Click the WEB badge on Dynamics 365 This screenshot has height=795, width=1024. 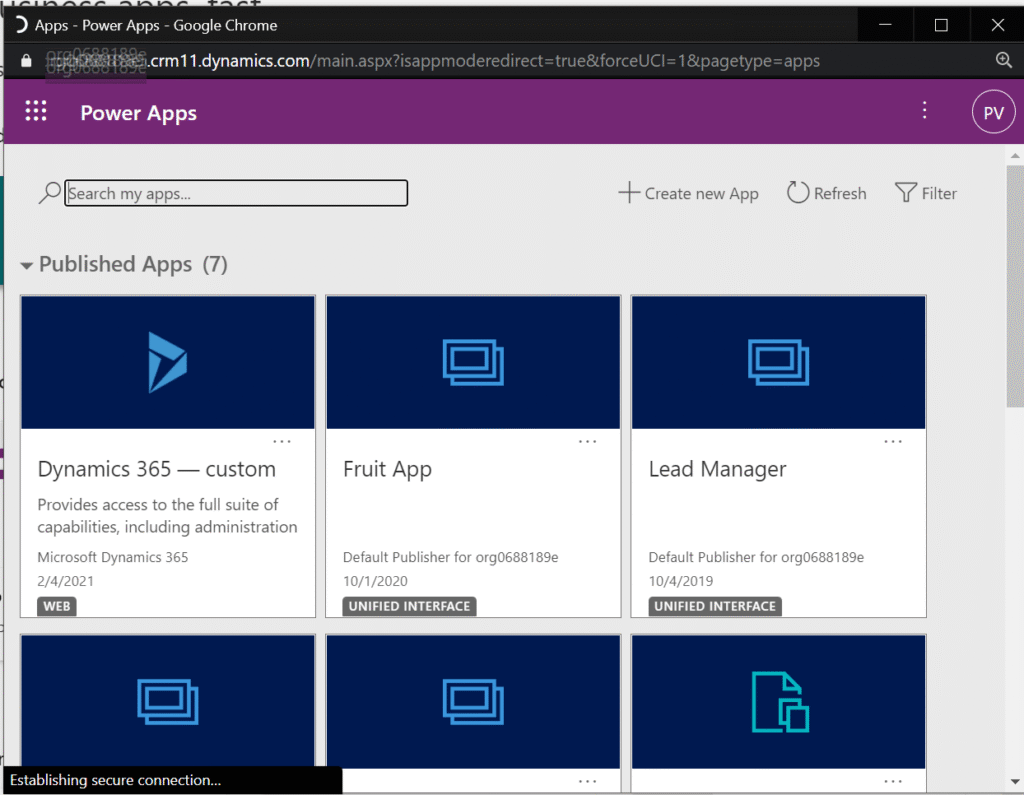(57, 606)
